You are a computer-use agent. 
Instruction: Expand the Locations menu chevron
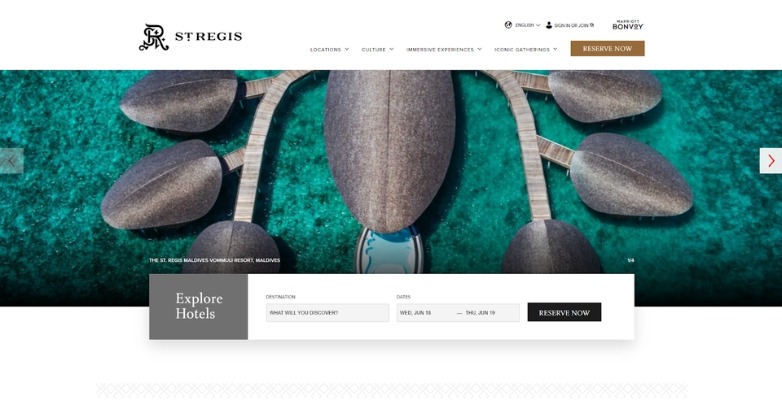(x=347, y=49)
